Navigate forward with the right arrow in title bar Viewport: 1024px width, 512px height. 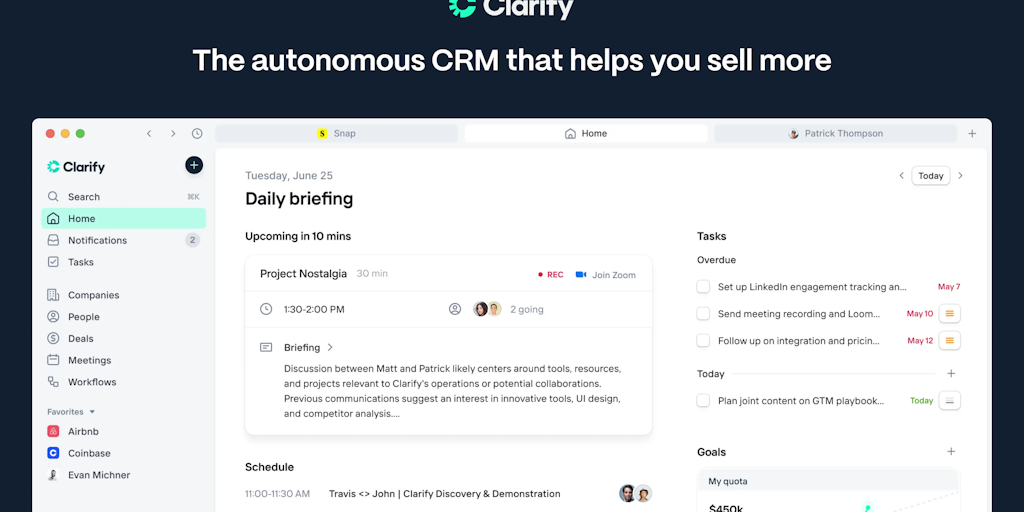pyautogui.click(x=173, y=134)
